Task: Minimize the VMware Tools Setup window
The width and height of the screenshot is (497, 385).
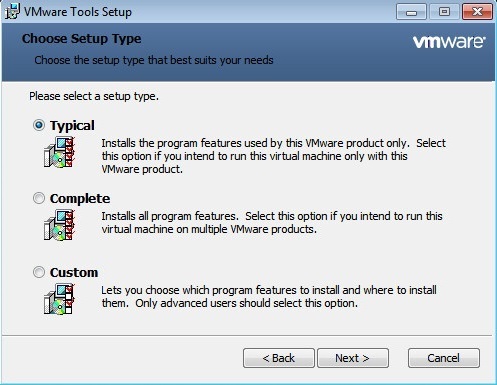Action: point(411,12)
